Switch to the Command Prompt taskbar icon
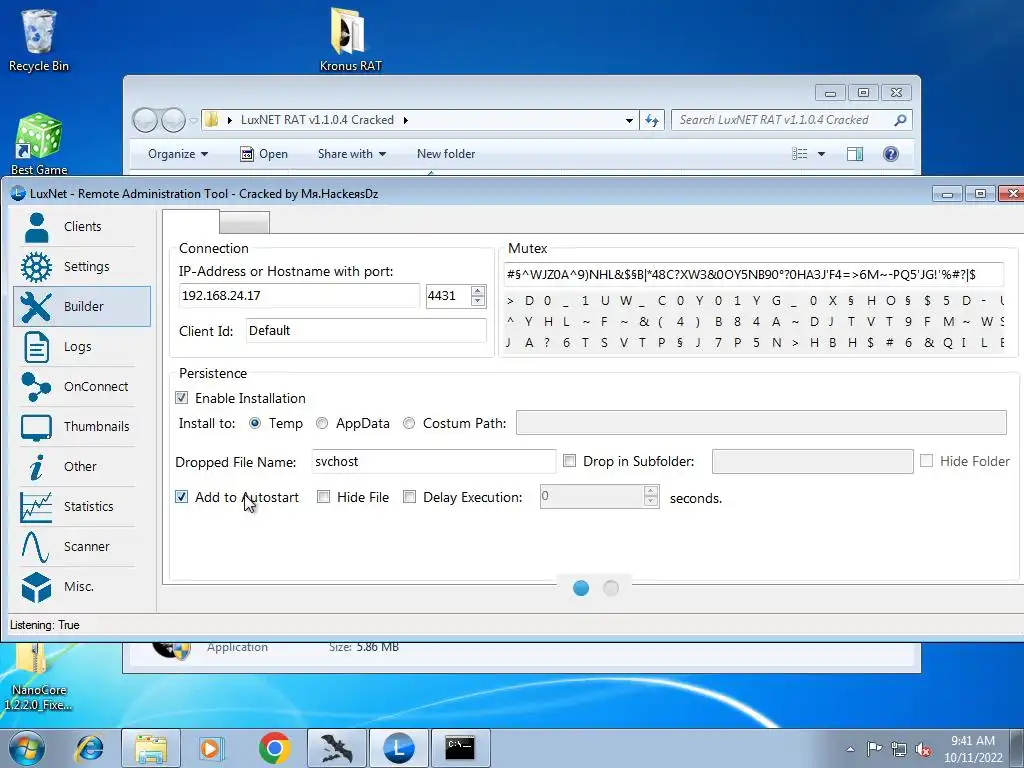Viewport: 1024px width, 768px height. click(x=460, y=748)
